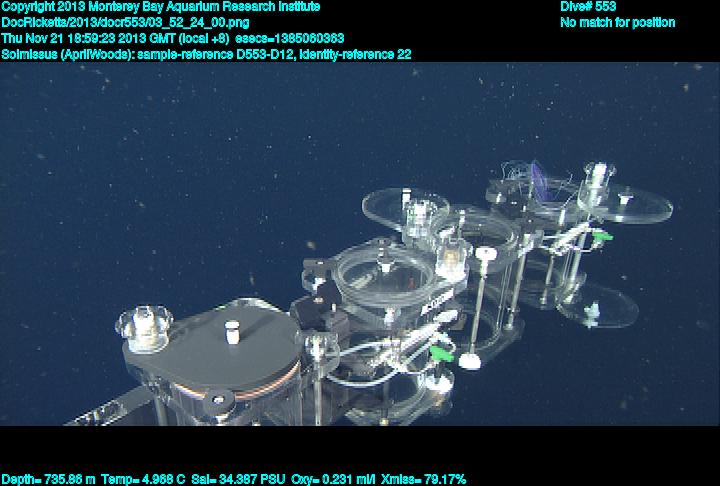The width and height of the screenshot is (720, 486).
Task: Click the timestamp Thu Nov 21 18:59:23 2013 GMT
Action: [89, 38]
